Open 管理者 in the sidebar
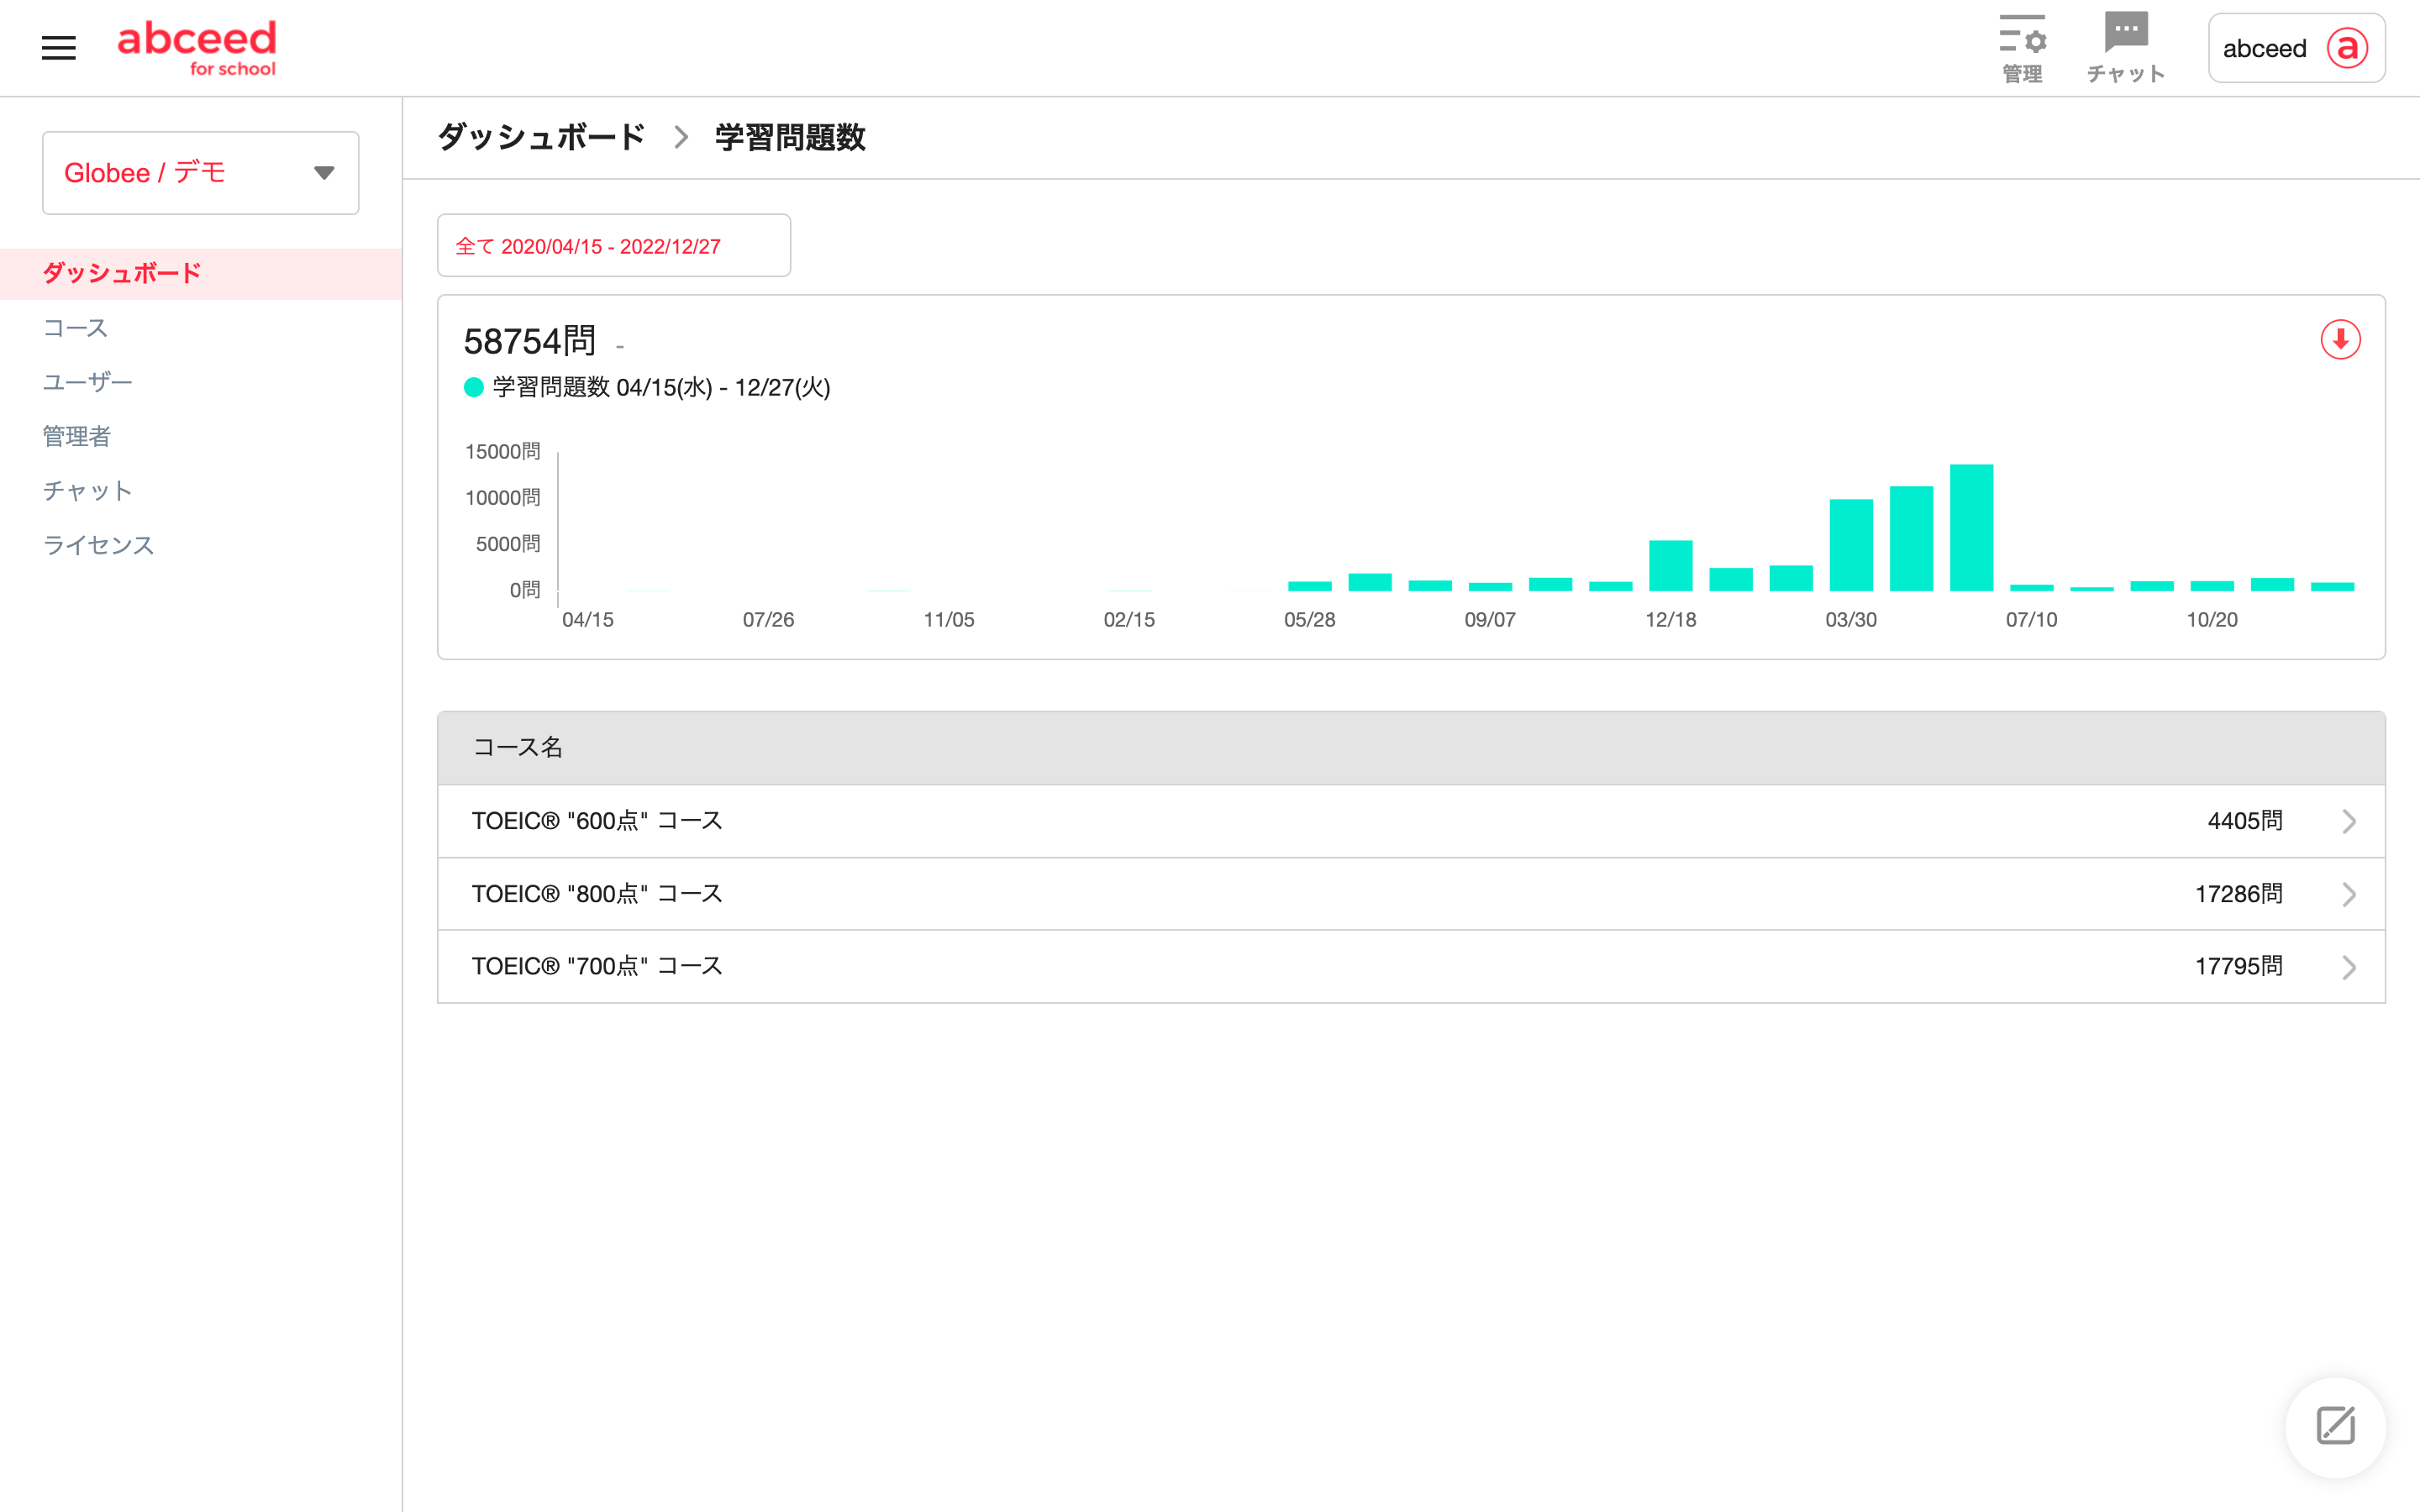The width and height of the screenshot is (2420, 1512). click(x=76, y=436)
